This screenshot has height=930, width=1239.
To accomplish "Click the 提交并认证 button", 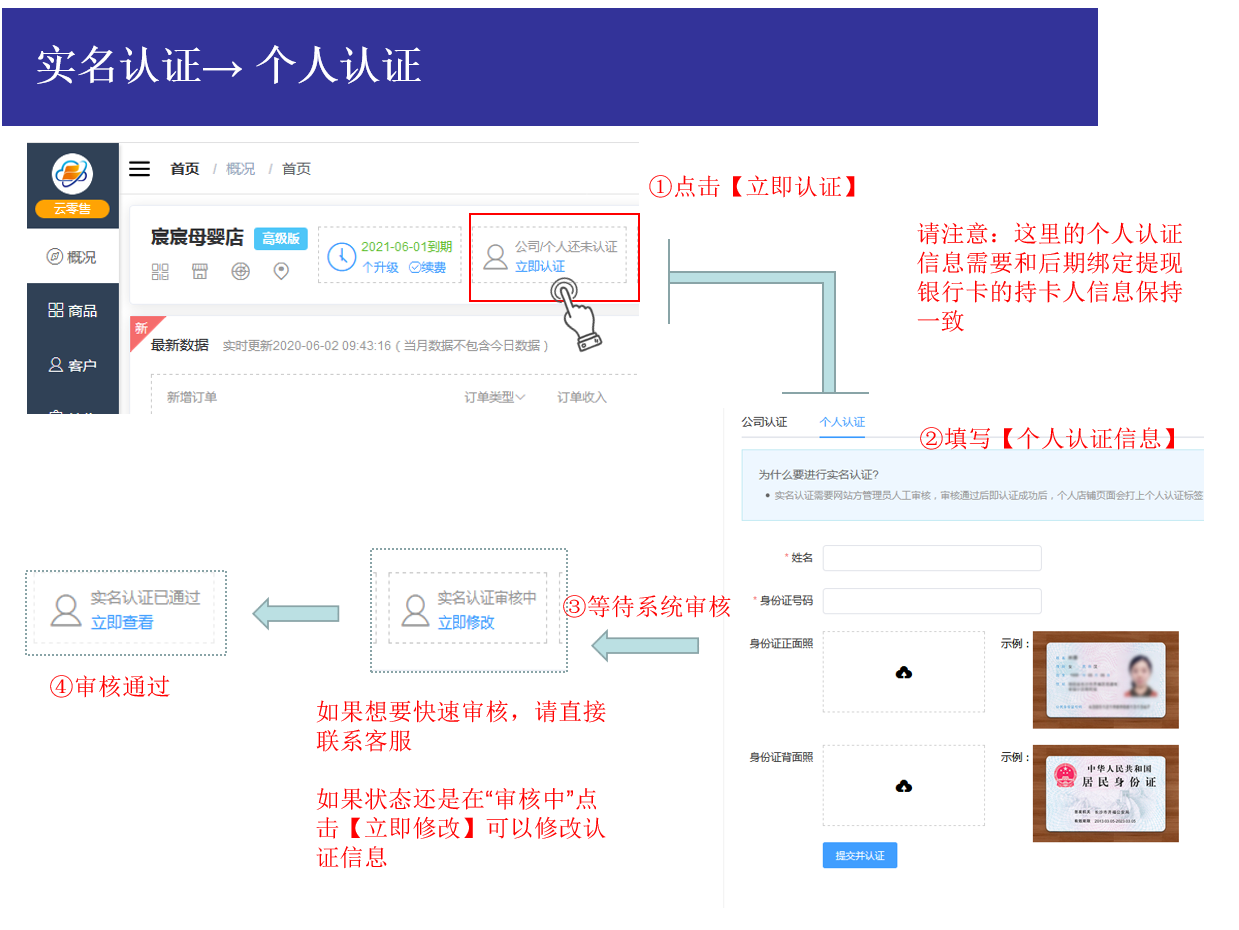I will pyautogui.click(x=860, y=855).
